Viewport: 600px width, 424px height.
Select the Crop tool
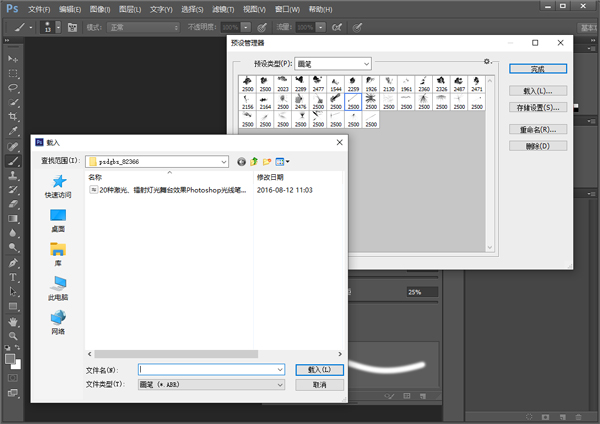click(13, 117)
